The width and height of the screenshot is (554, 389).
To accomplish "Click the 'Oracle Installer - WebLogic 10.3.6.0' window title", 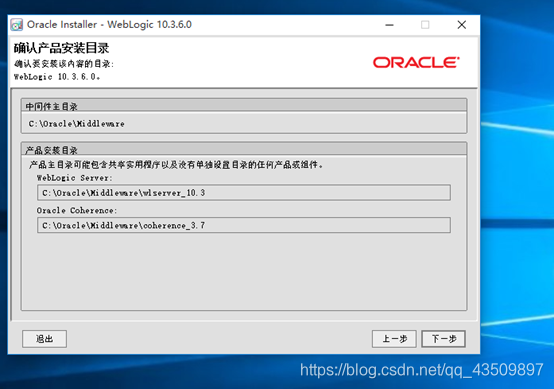I will tap(109, 25).
